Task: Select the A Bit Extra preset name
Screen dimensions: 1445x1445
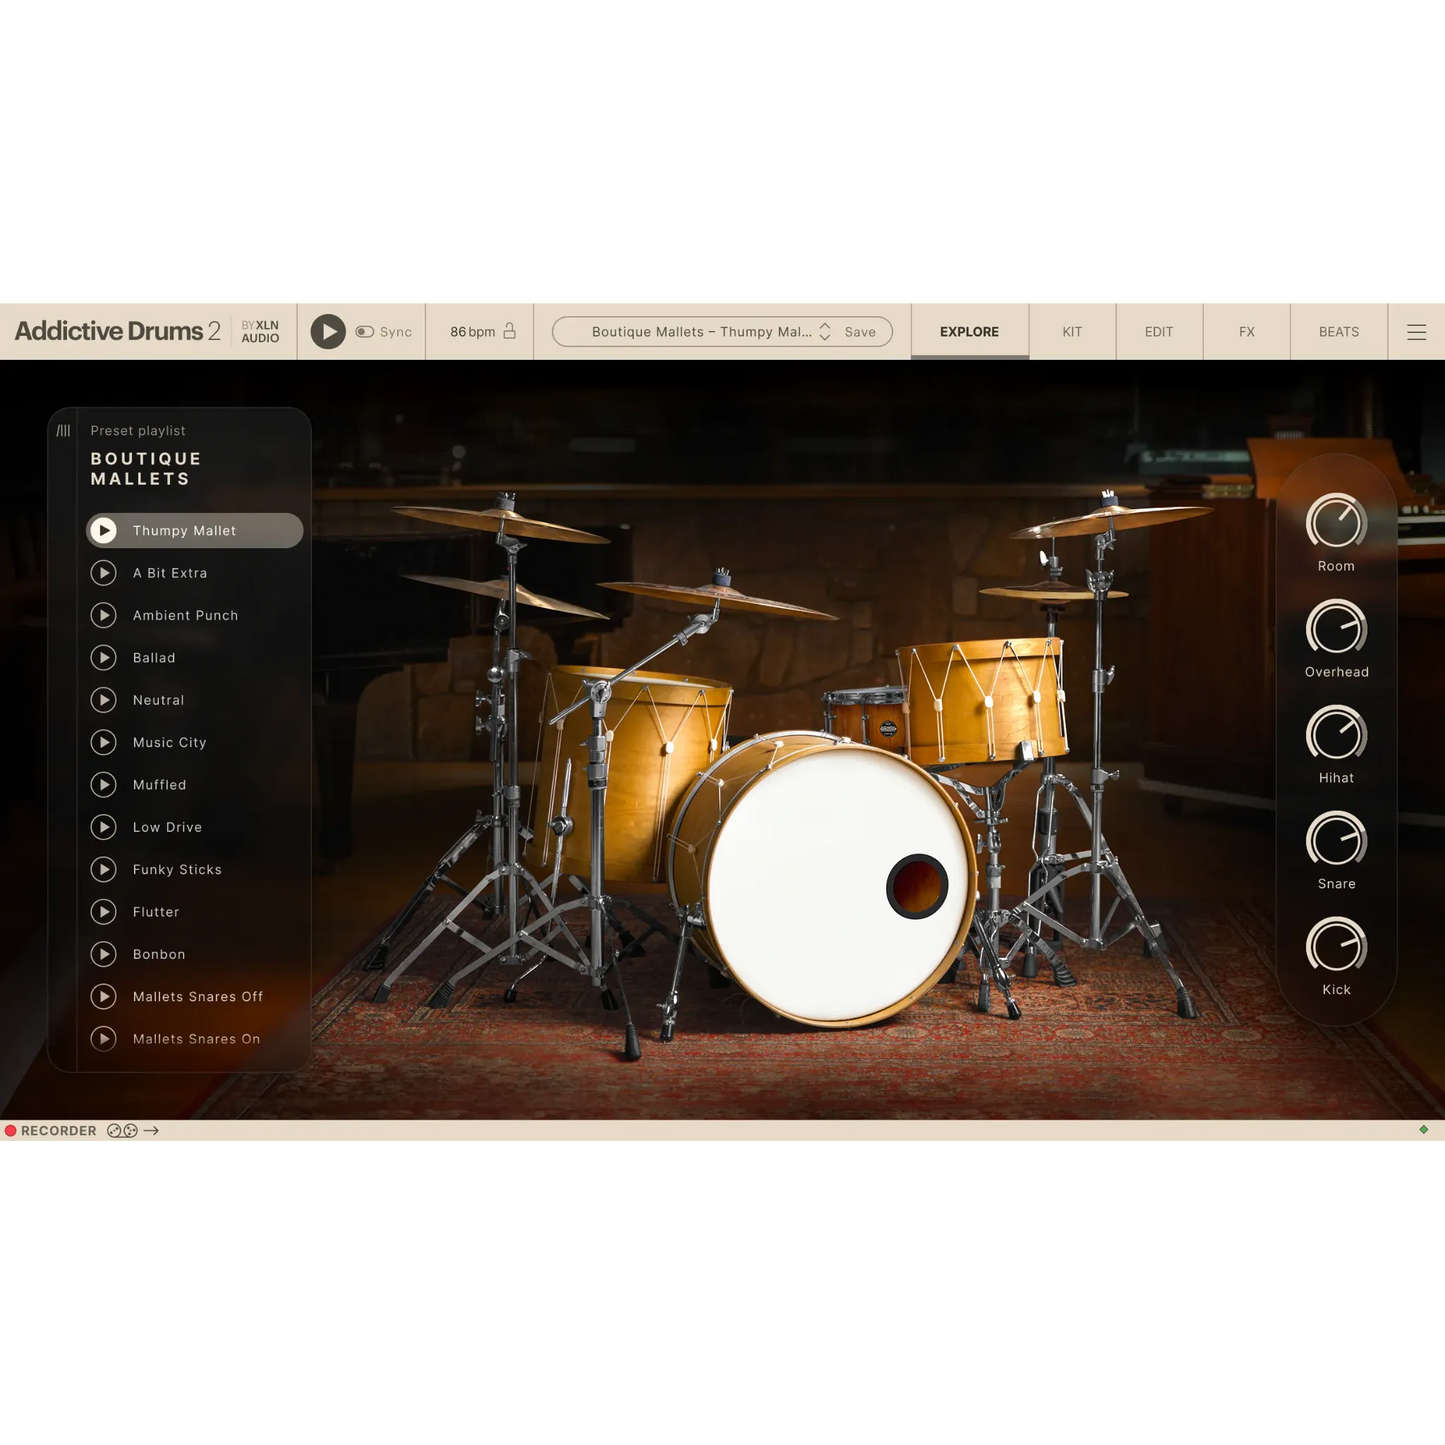Action: (170, 573)
